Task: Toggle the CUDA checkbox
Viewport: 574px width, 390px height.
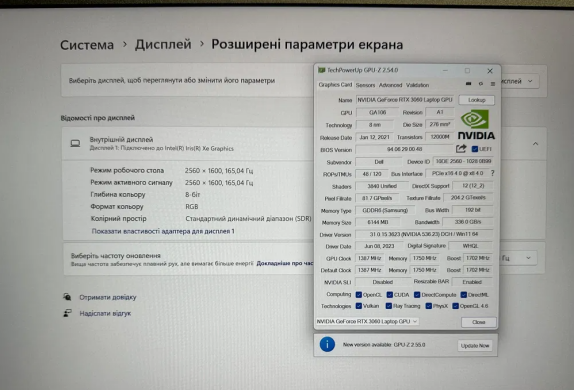Action: pyautogui.click(x=390, y=295)
